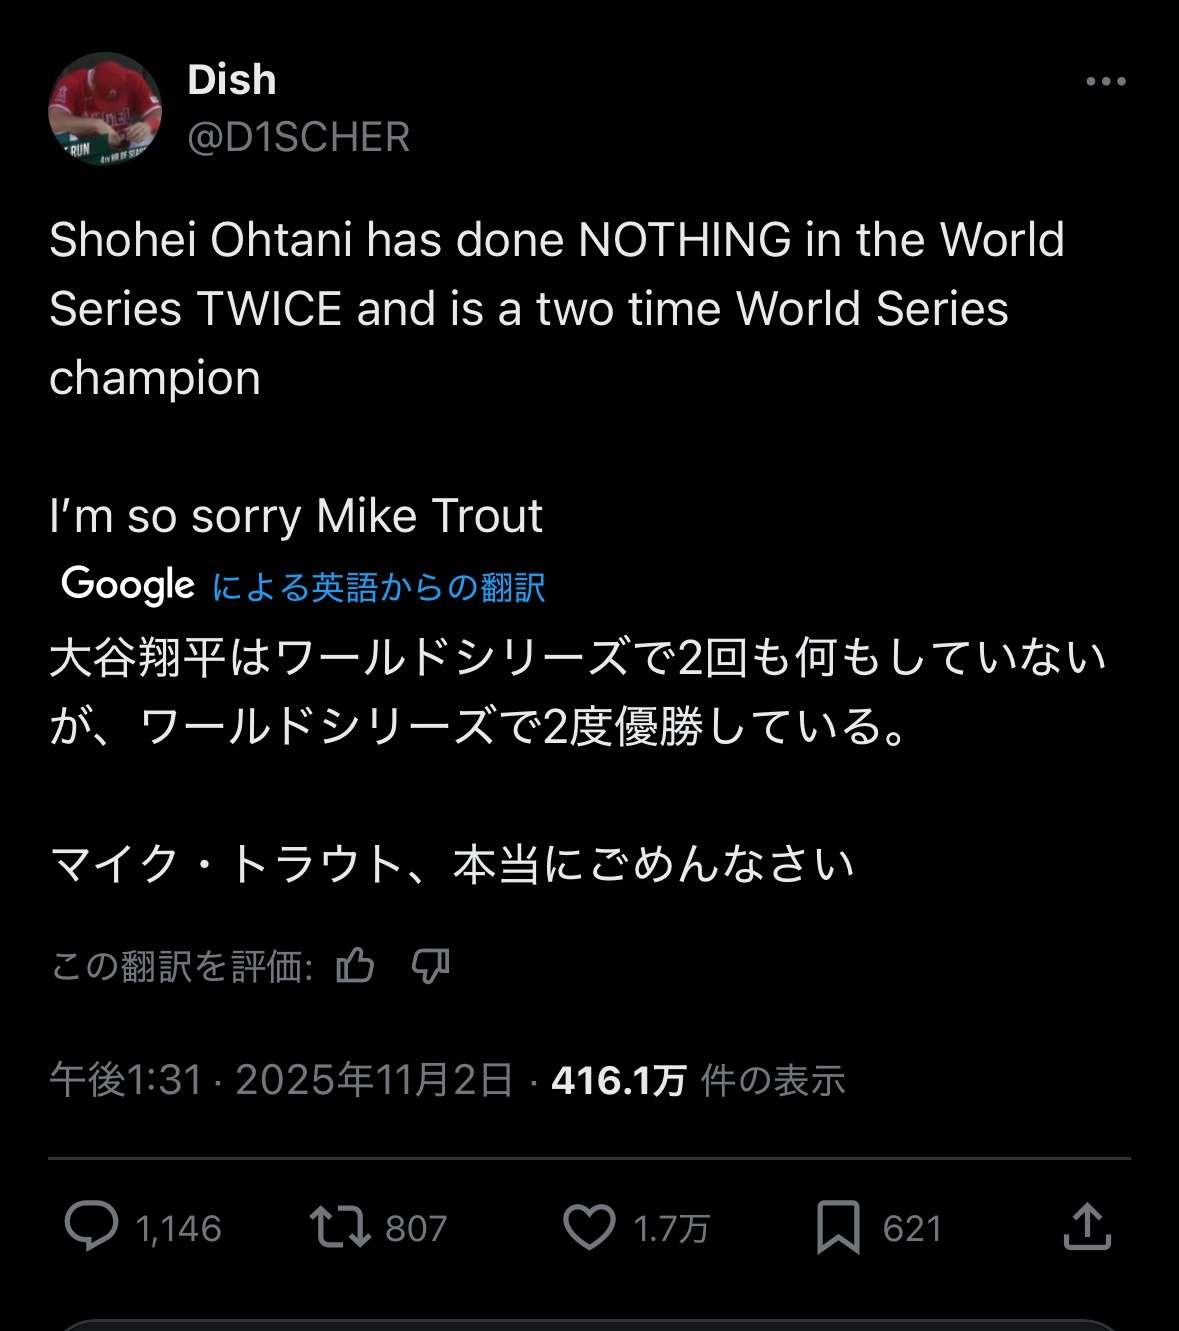This screenshot has width=1179, height=1331.
Task: View the 416.1万 件の表示 view count
Action: (x=698, y=1080)
